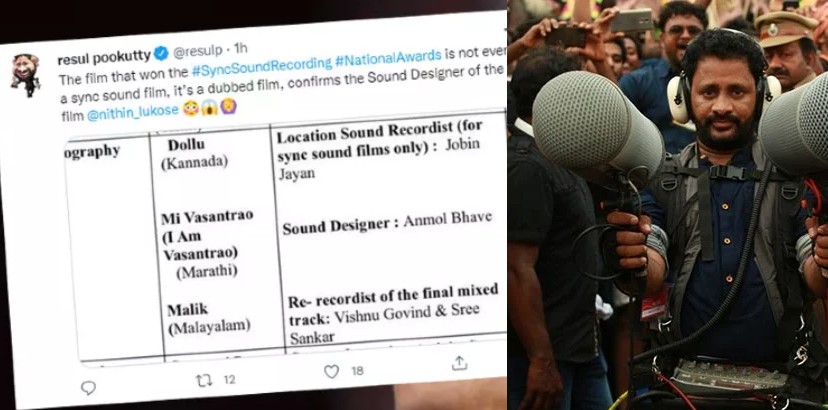Click the Dollu (Kannada) table entry
828x410 pixels.
coord(194,154)
